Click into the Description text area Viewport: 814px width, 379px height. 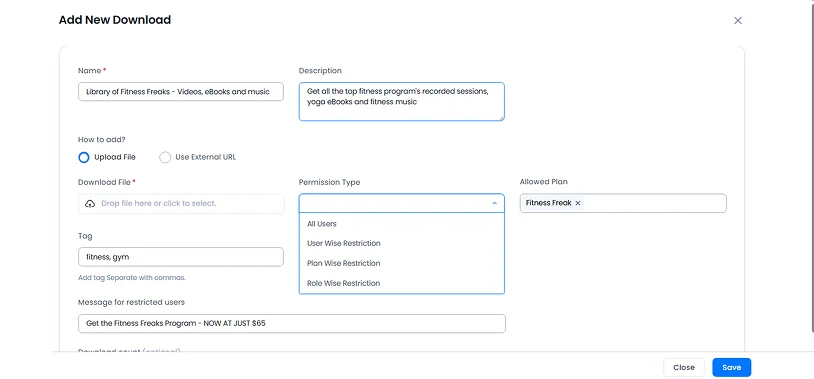coord(401,102)
